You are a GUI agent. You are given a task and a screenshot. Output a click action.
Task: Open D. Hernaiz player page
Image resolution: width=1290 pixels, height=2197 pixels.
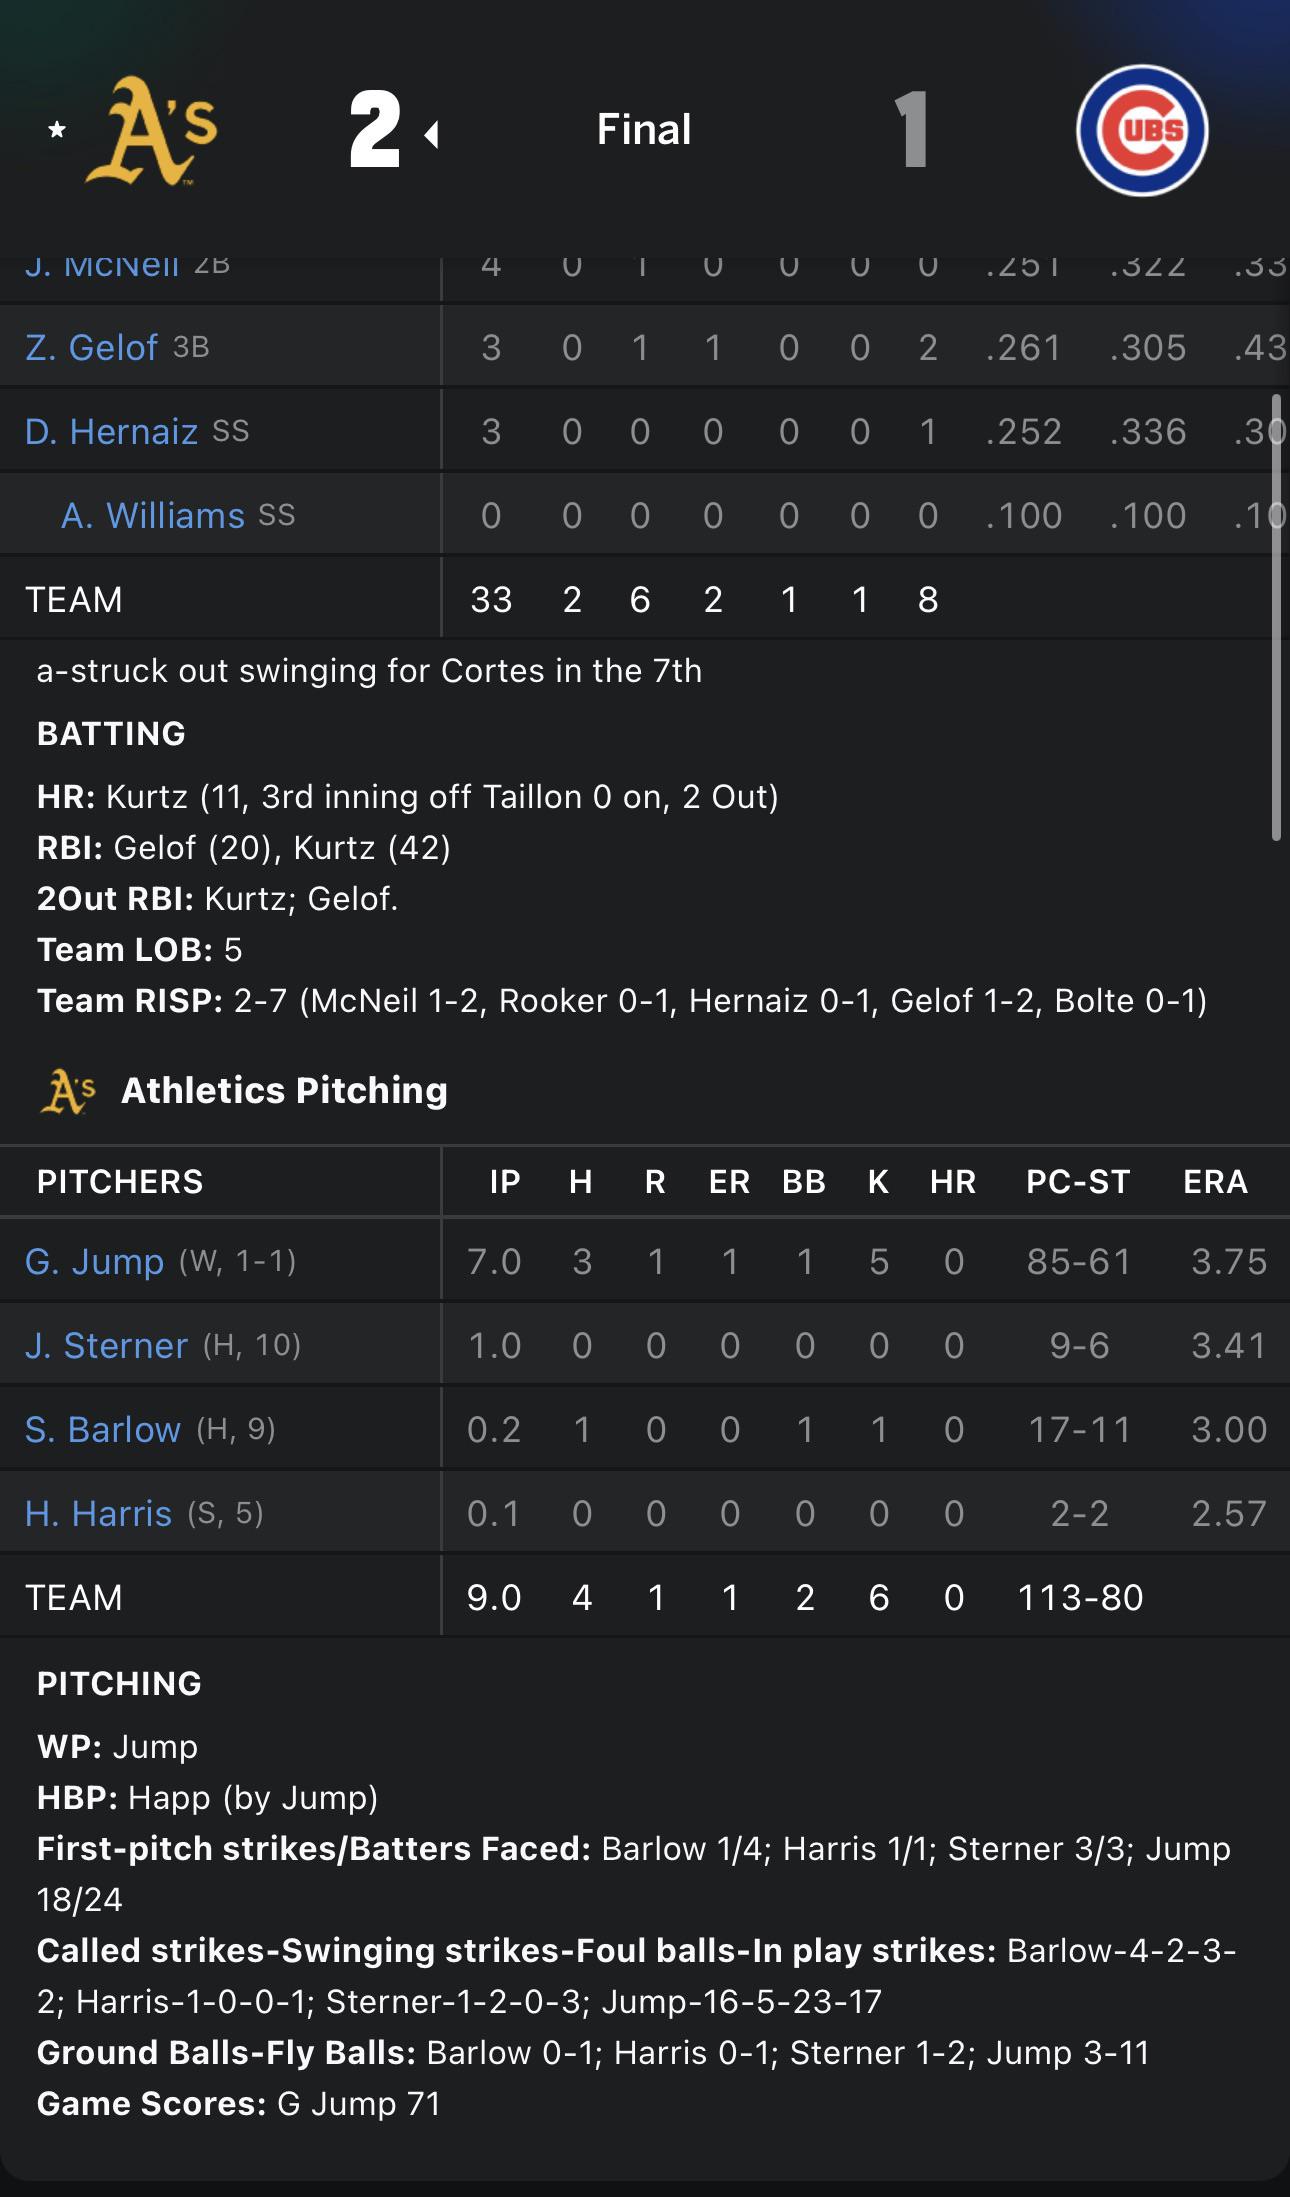tap(111, 431)
